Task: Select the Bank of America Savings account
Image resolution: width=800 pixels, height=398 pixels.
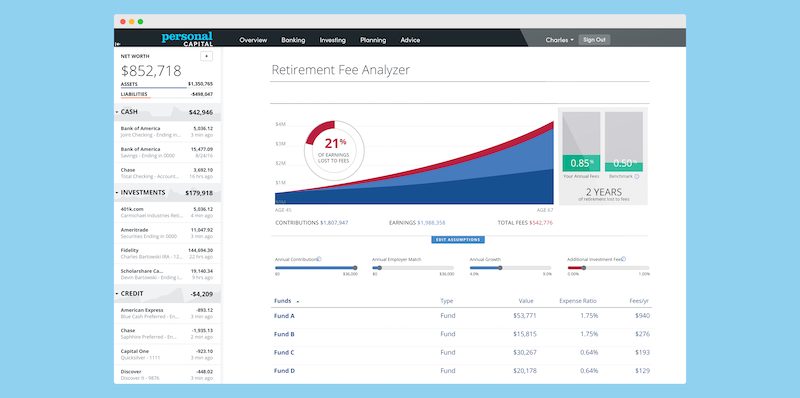Action: (x=167, y=153)
